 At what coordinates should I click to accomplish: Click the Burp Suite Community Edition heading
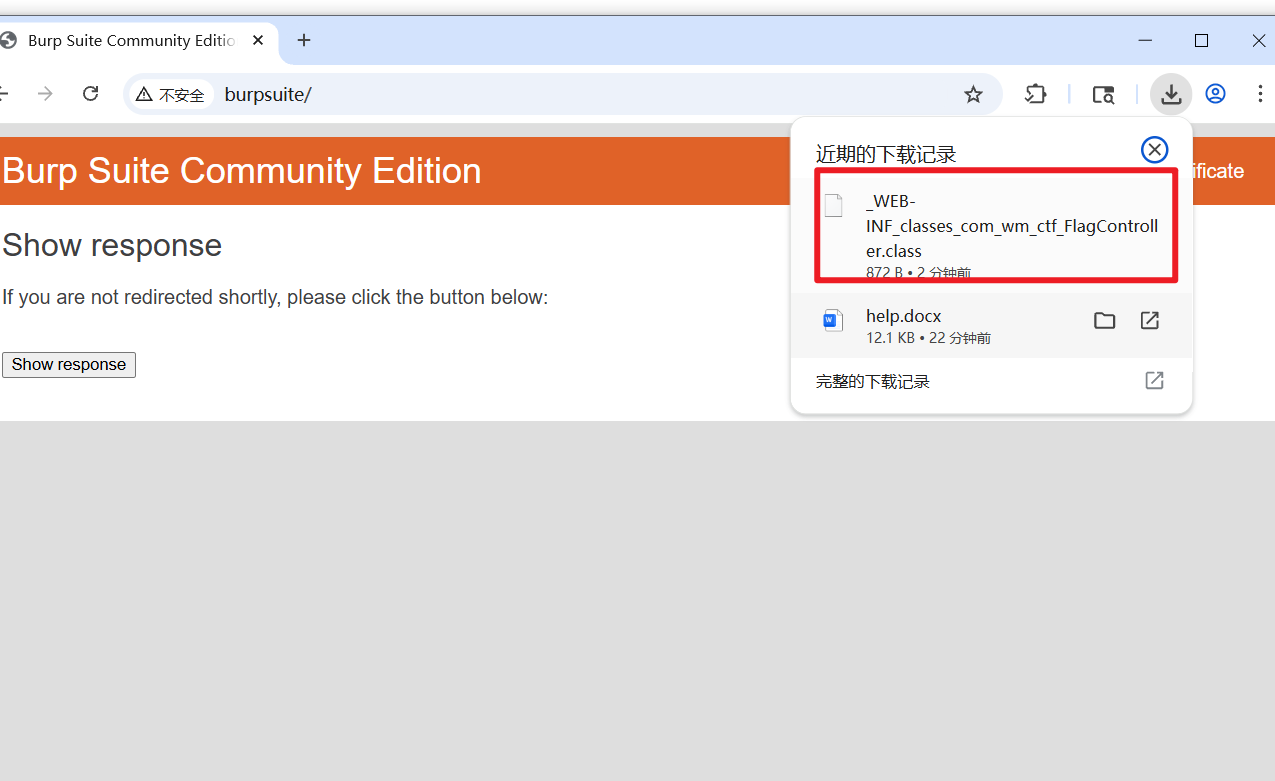[241, 171]
